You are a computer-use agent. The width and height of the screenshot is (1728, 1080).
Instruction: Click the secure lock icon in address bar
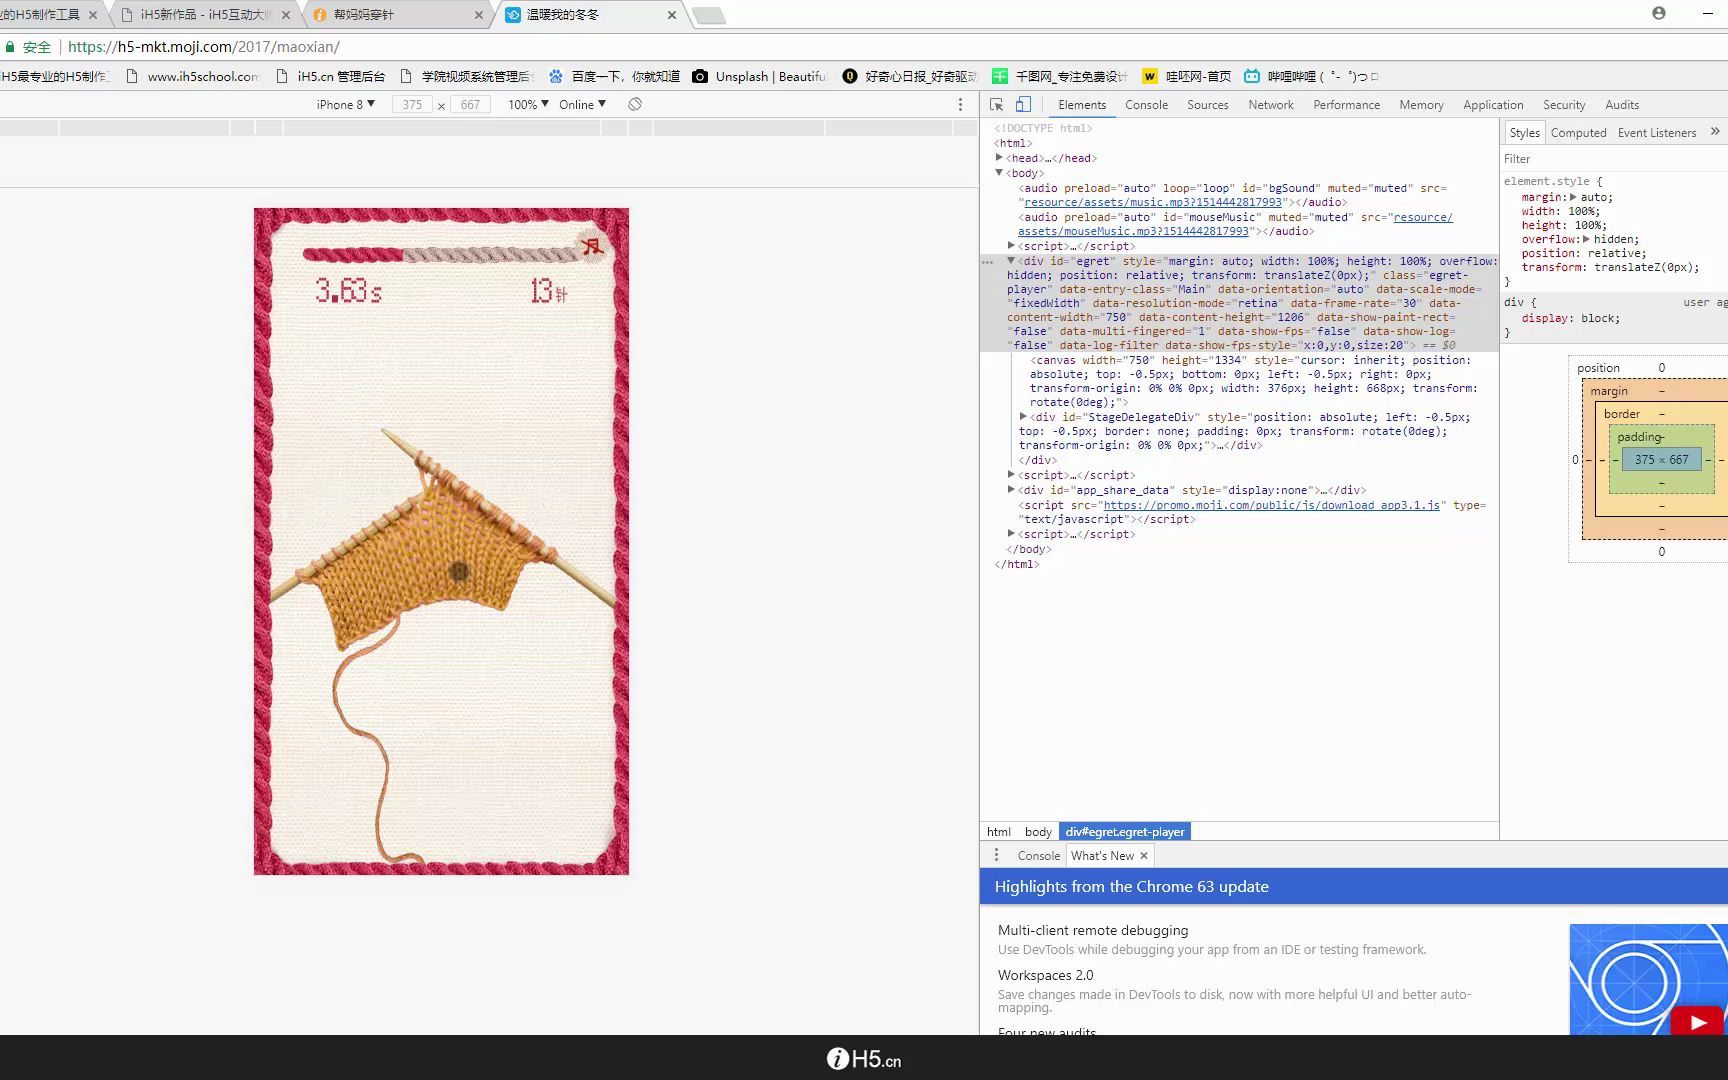pyautogui.click(x=10, y=47)
